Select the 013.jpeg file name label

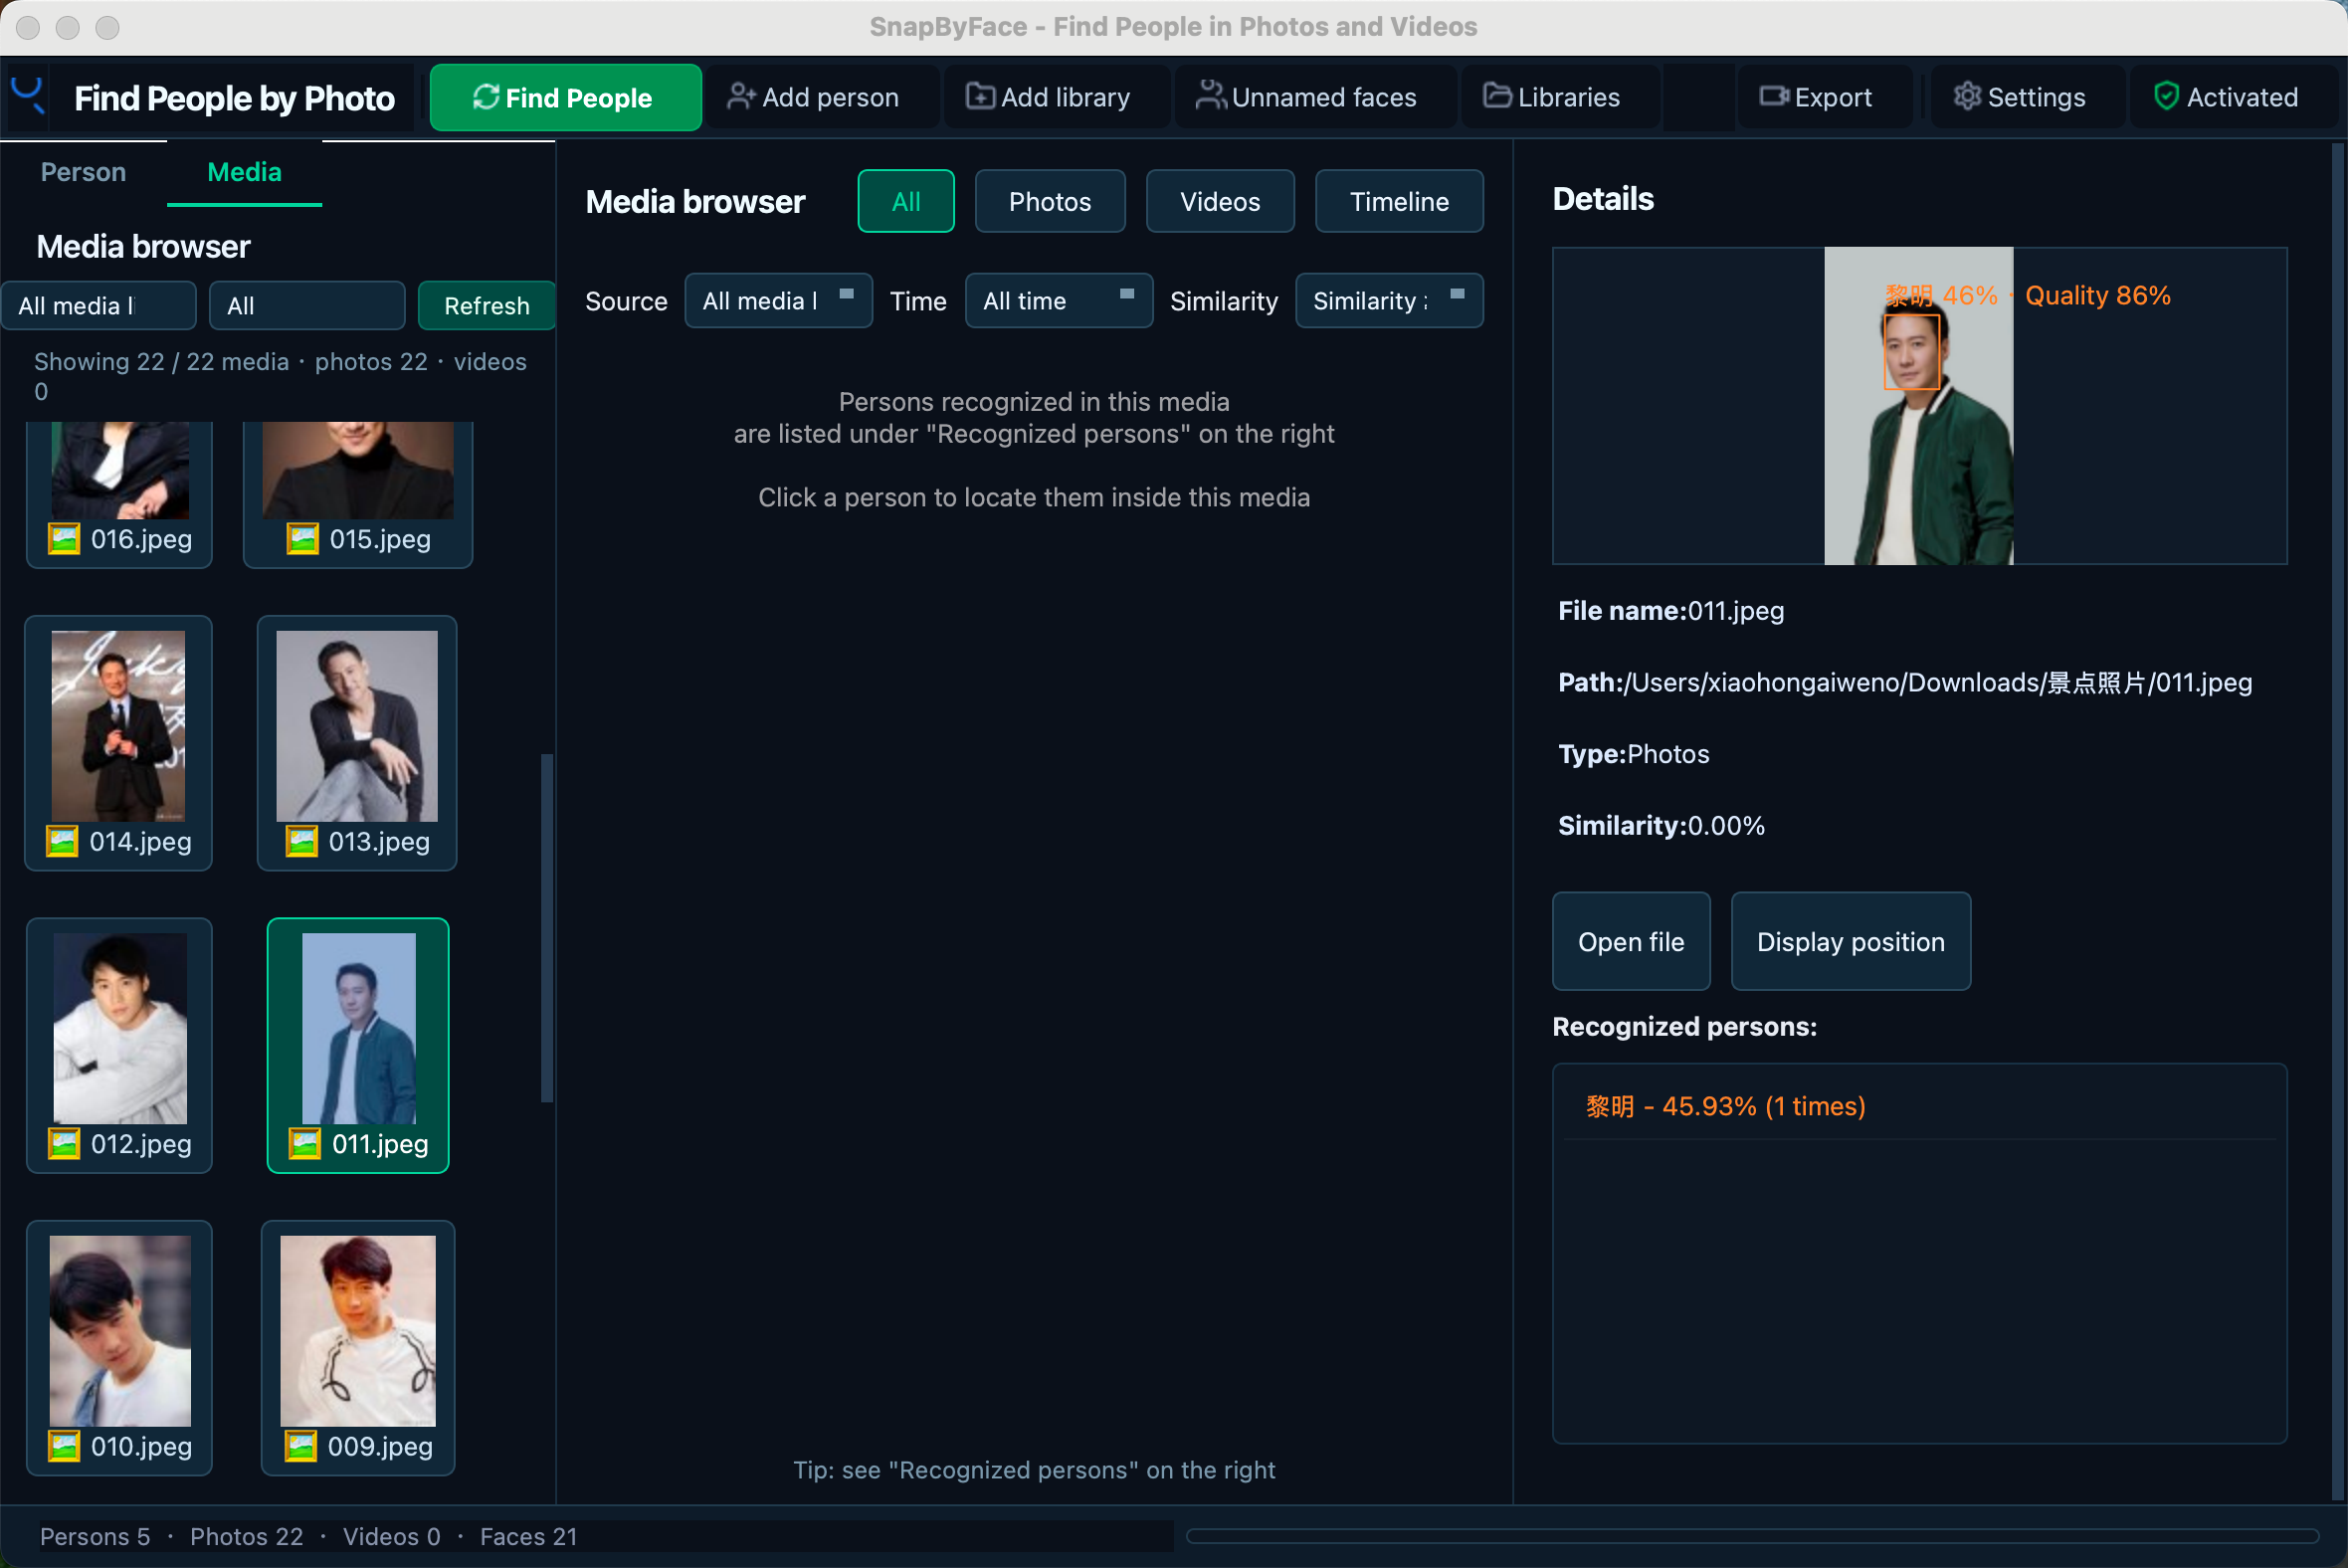pos(379,842)
